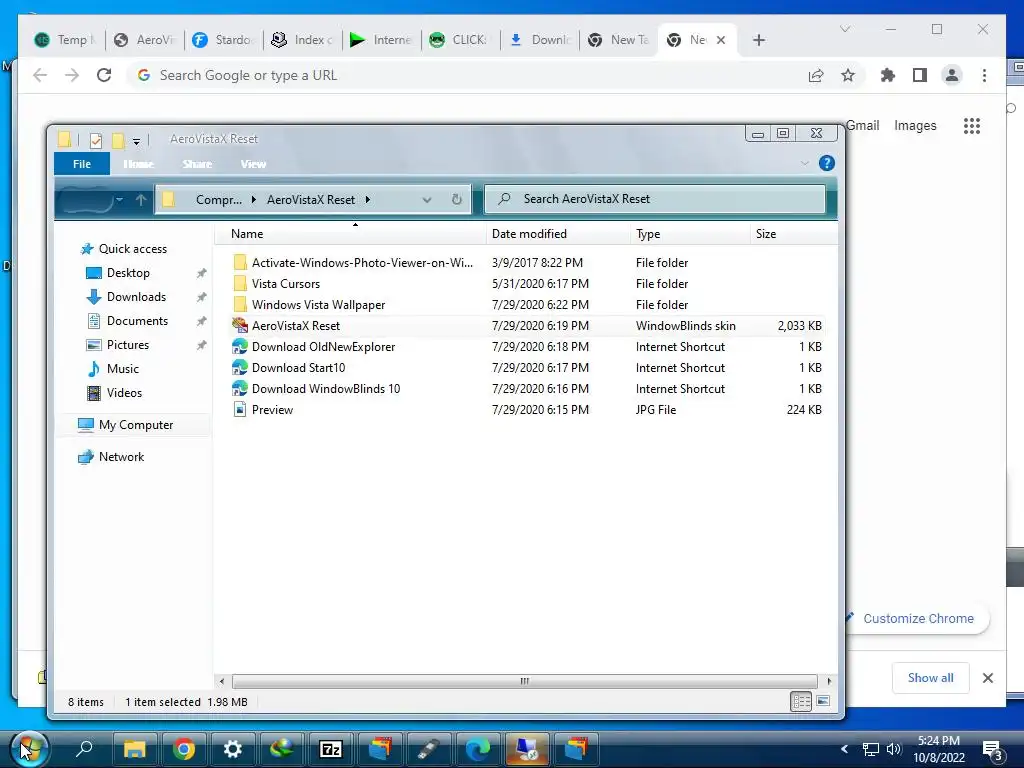Screen dimensions: 1024x768
Task: Open Videos in navigation pane
Action: tap(124, 392)
